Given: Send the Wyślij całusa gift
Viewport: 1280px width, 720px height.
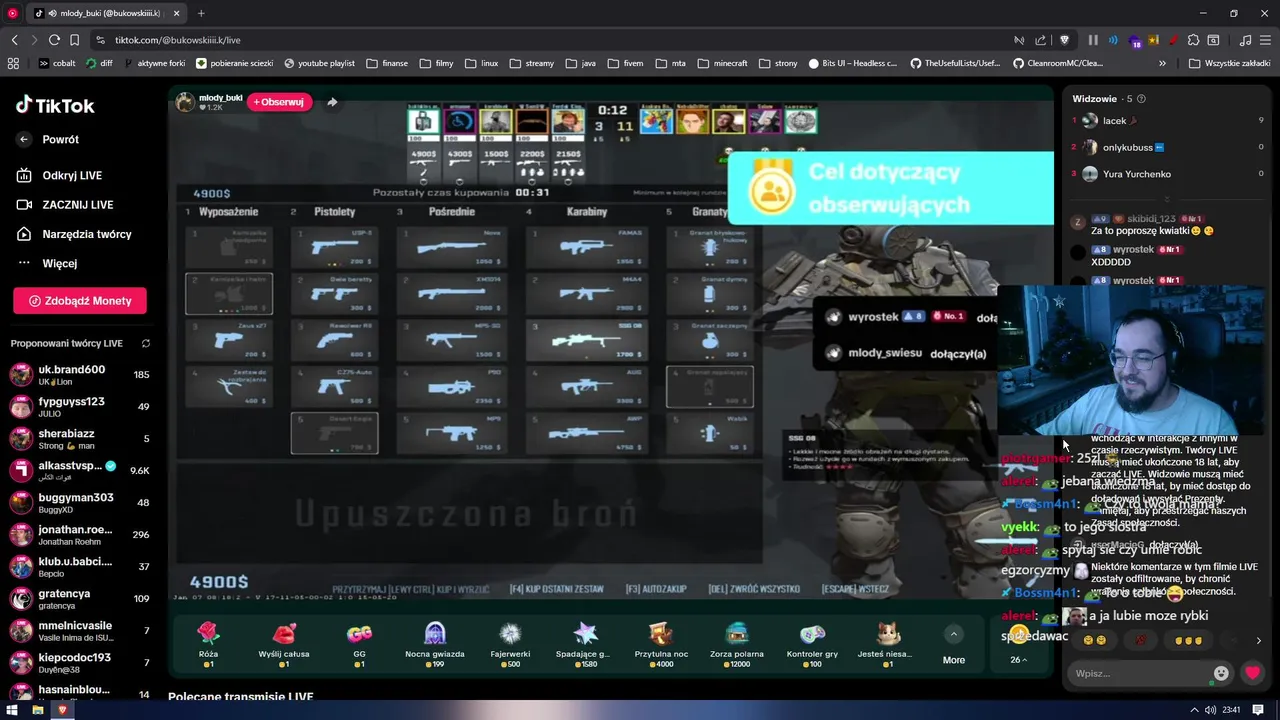Looking at the screenshot, I should pyautogui.click(x=284, y=643).
